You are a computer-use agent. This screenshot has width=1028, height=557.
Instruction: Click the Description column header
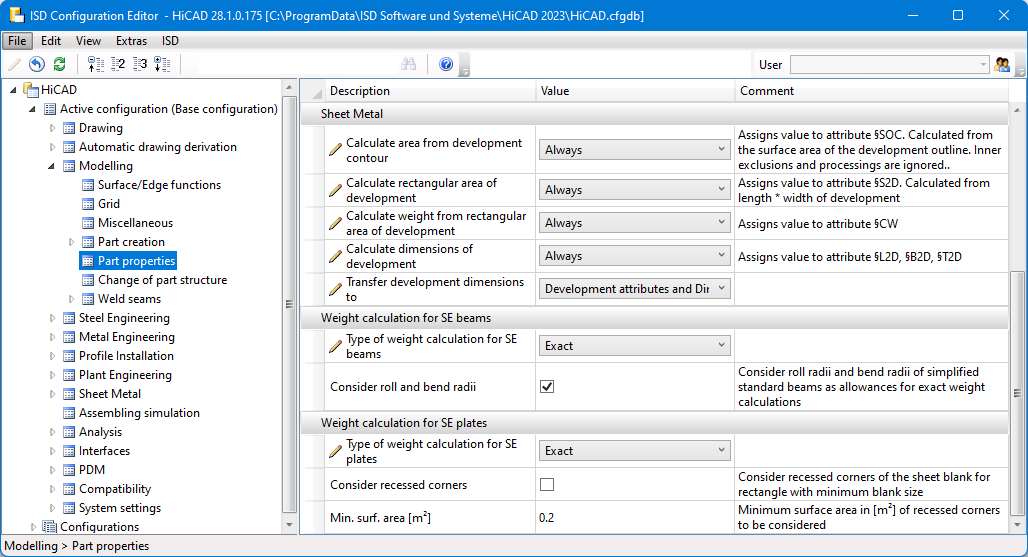(430, 91)
